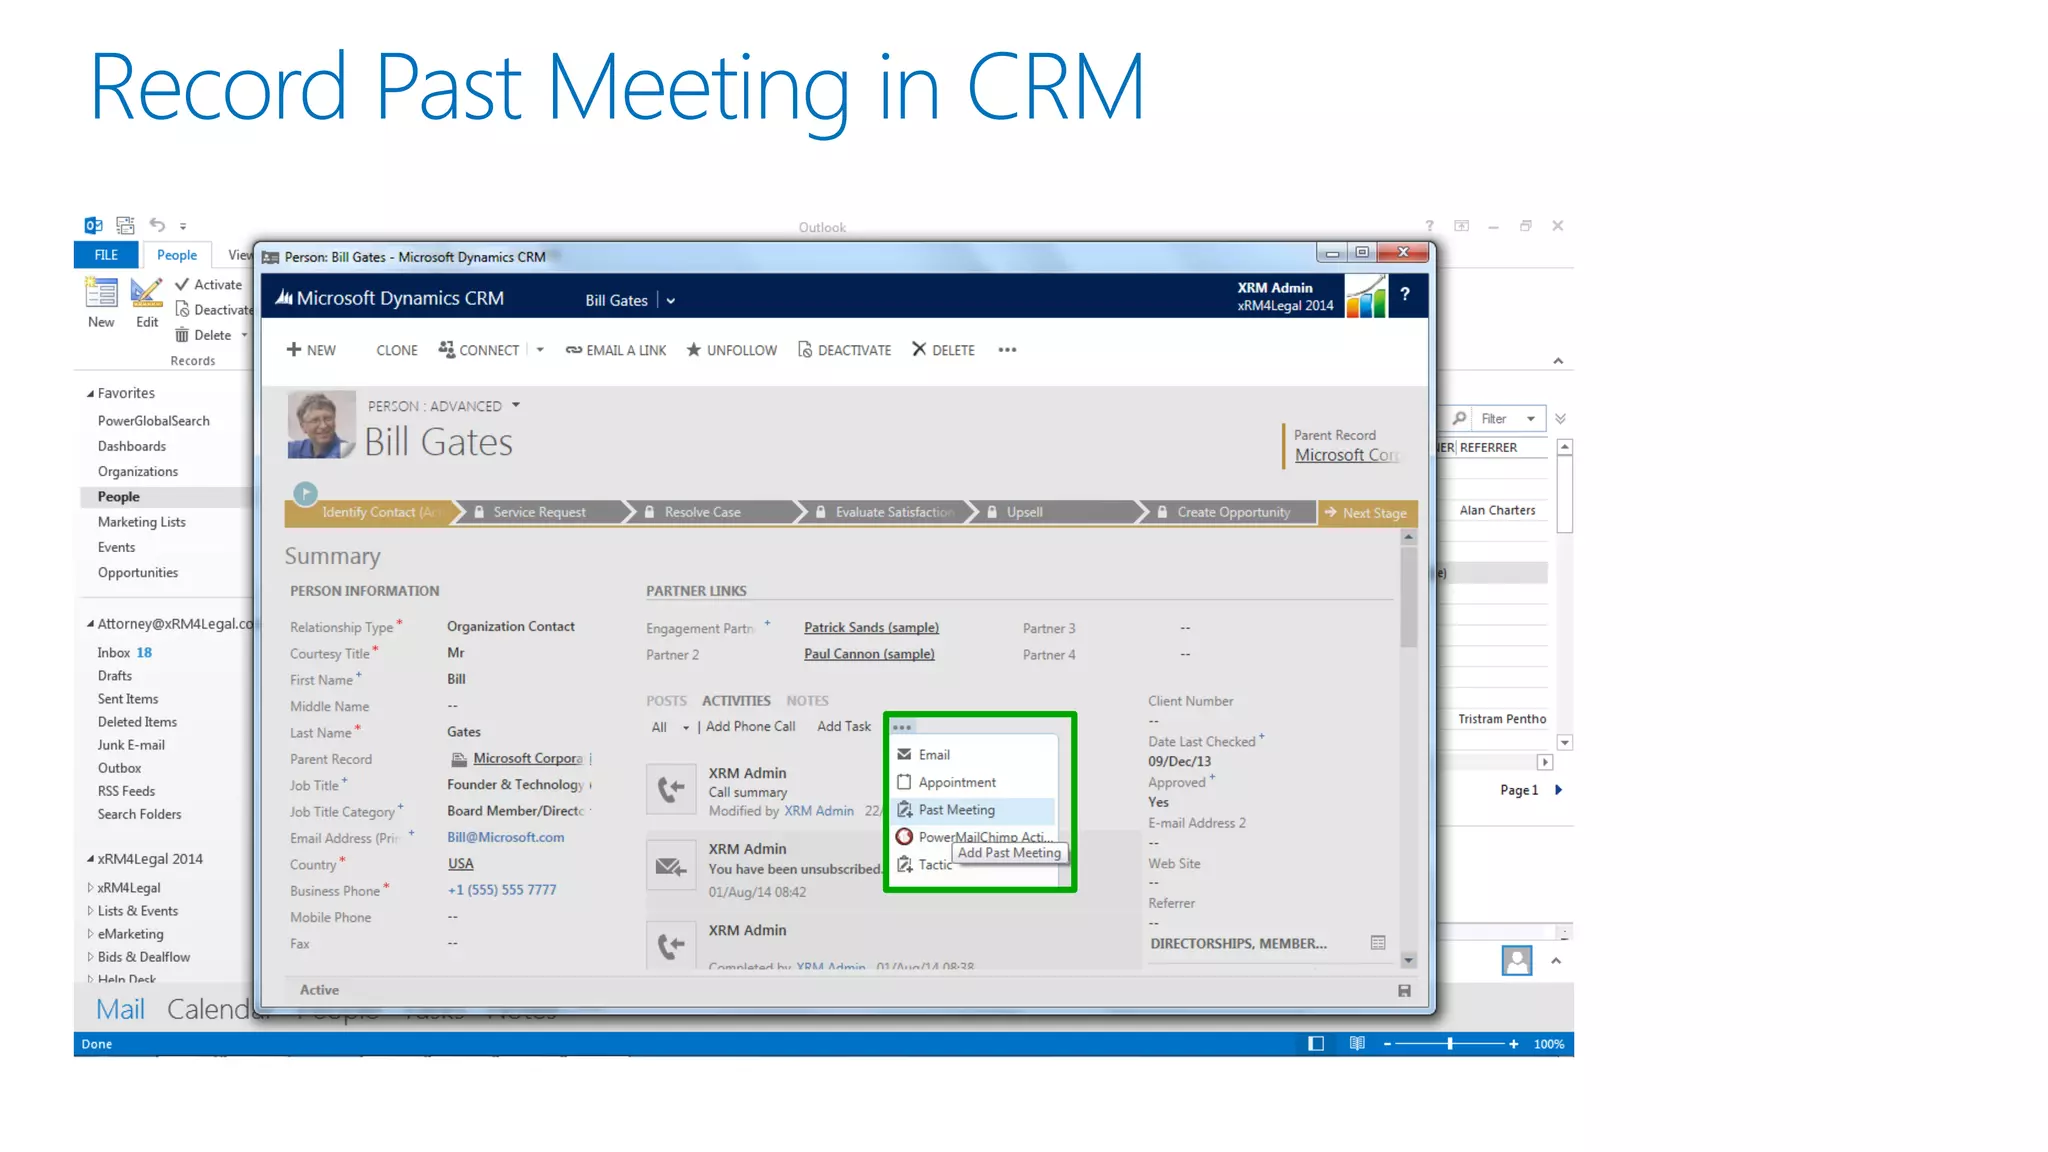Open Inbox folder with 18 items
The height and width of the screenshot is (1152, 2048).
pos(125,652)
